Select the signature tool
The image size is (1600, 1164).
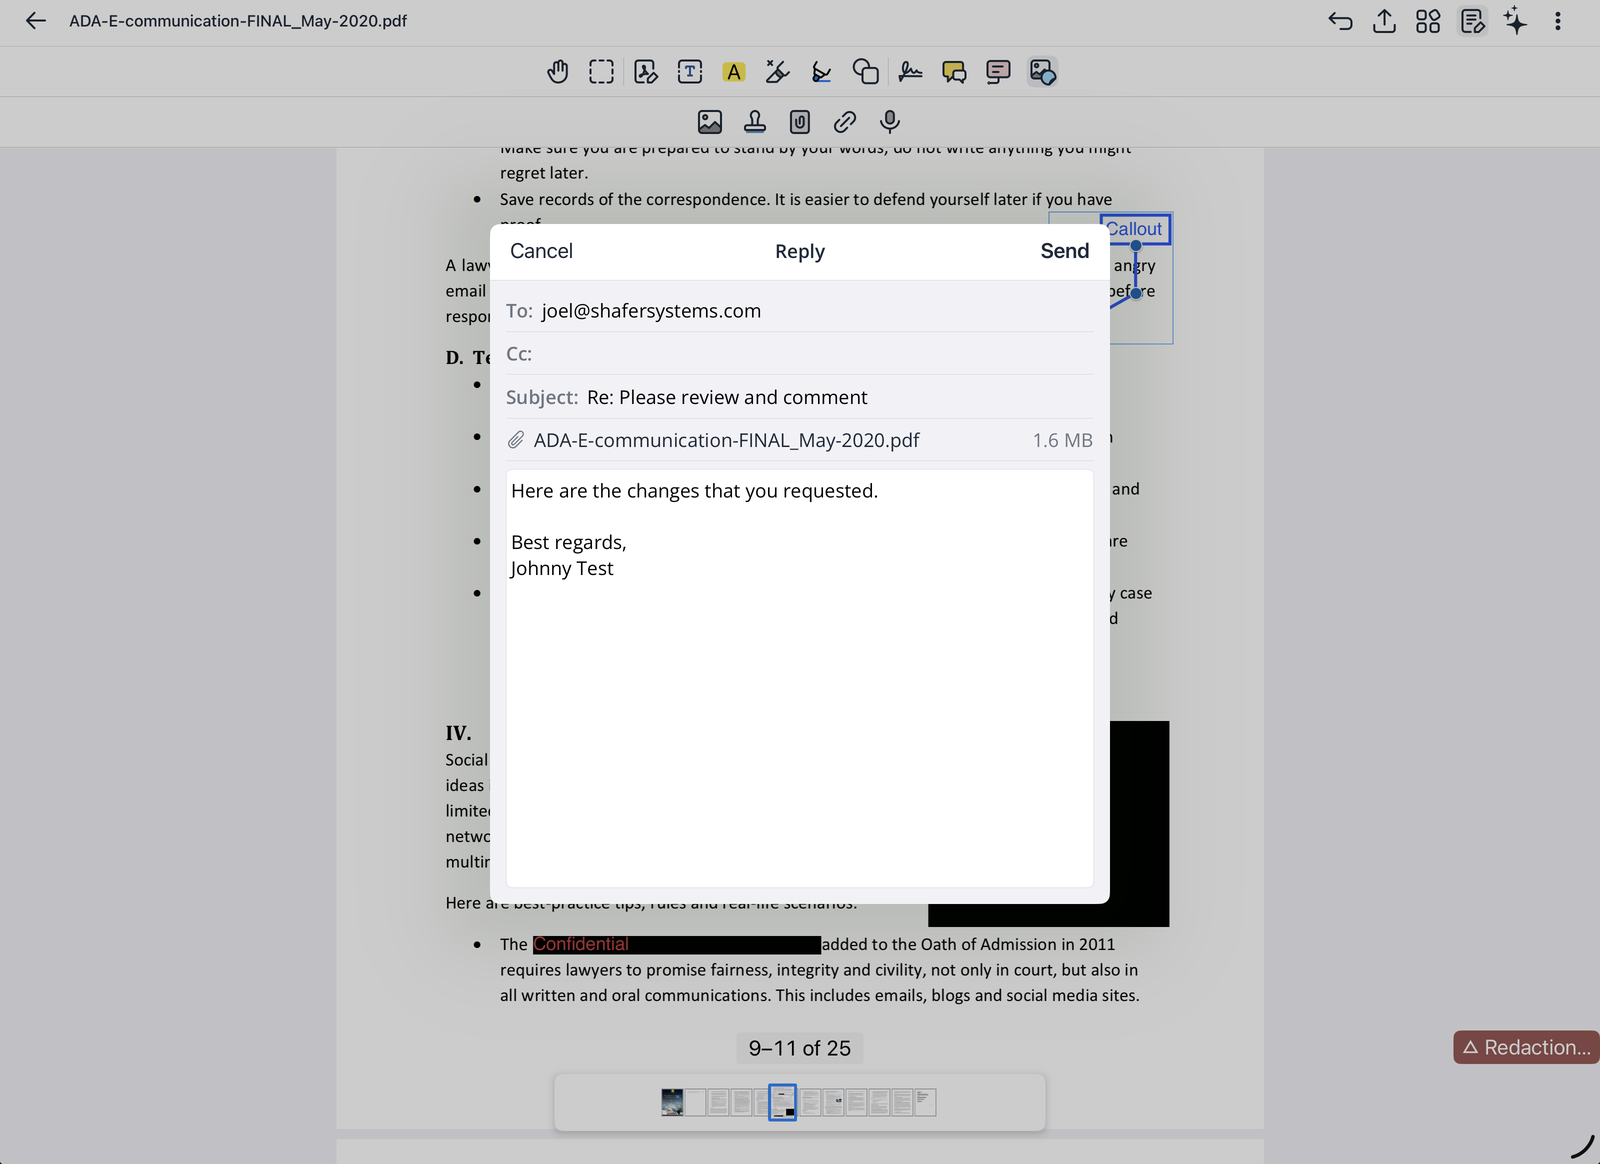point(910,72)
